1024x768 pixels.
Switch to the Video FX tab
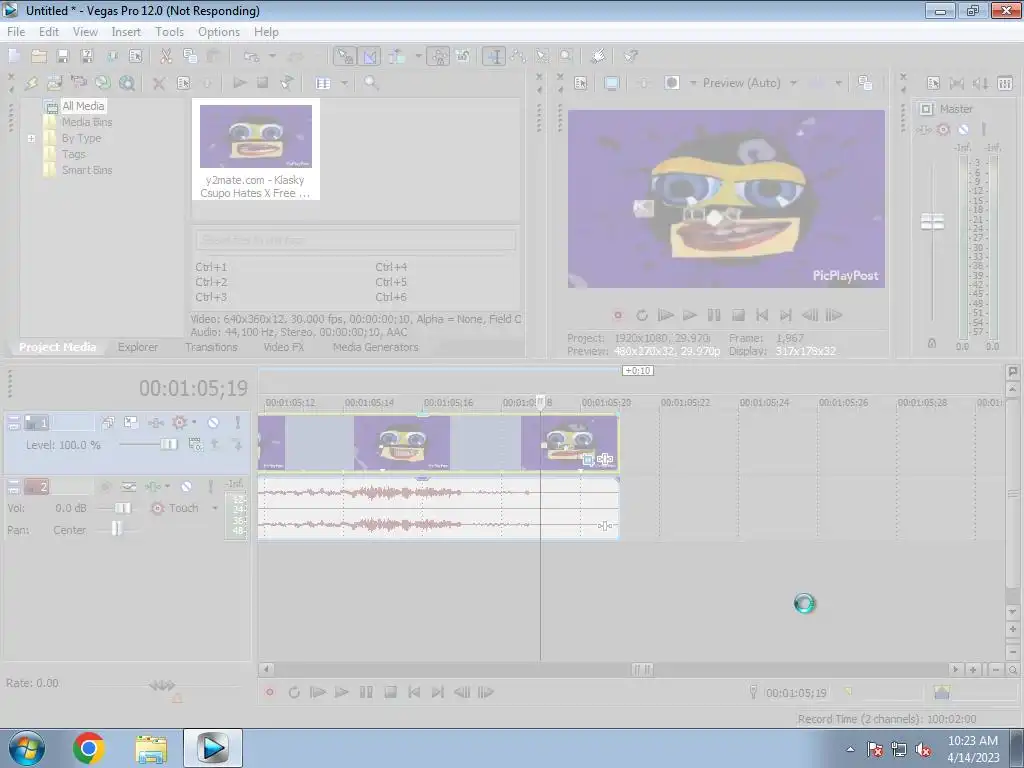(x=283, y=347)
